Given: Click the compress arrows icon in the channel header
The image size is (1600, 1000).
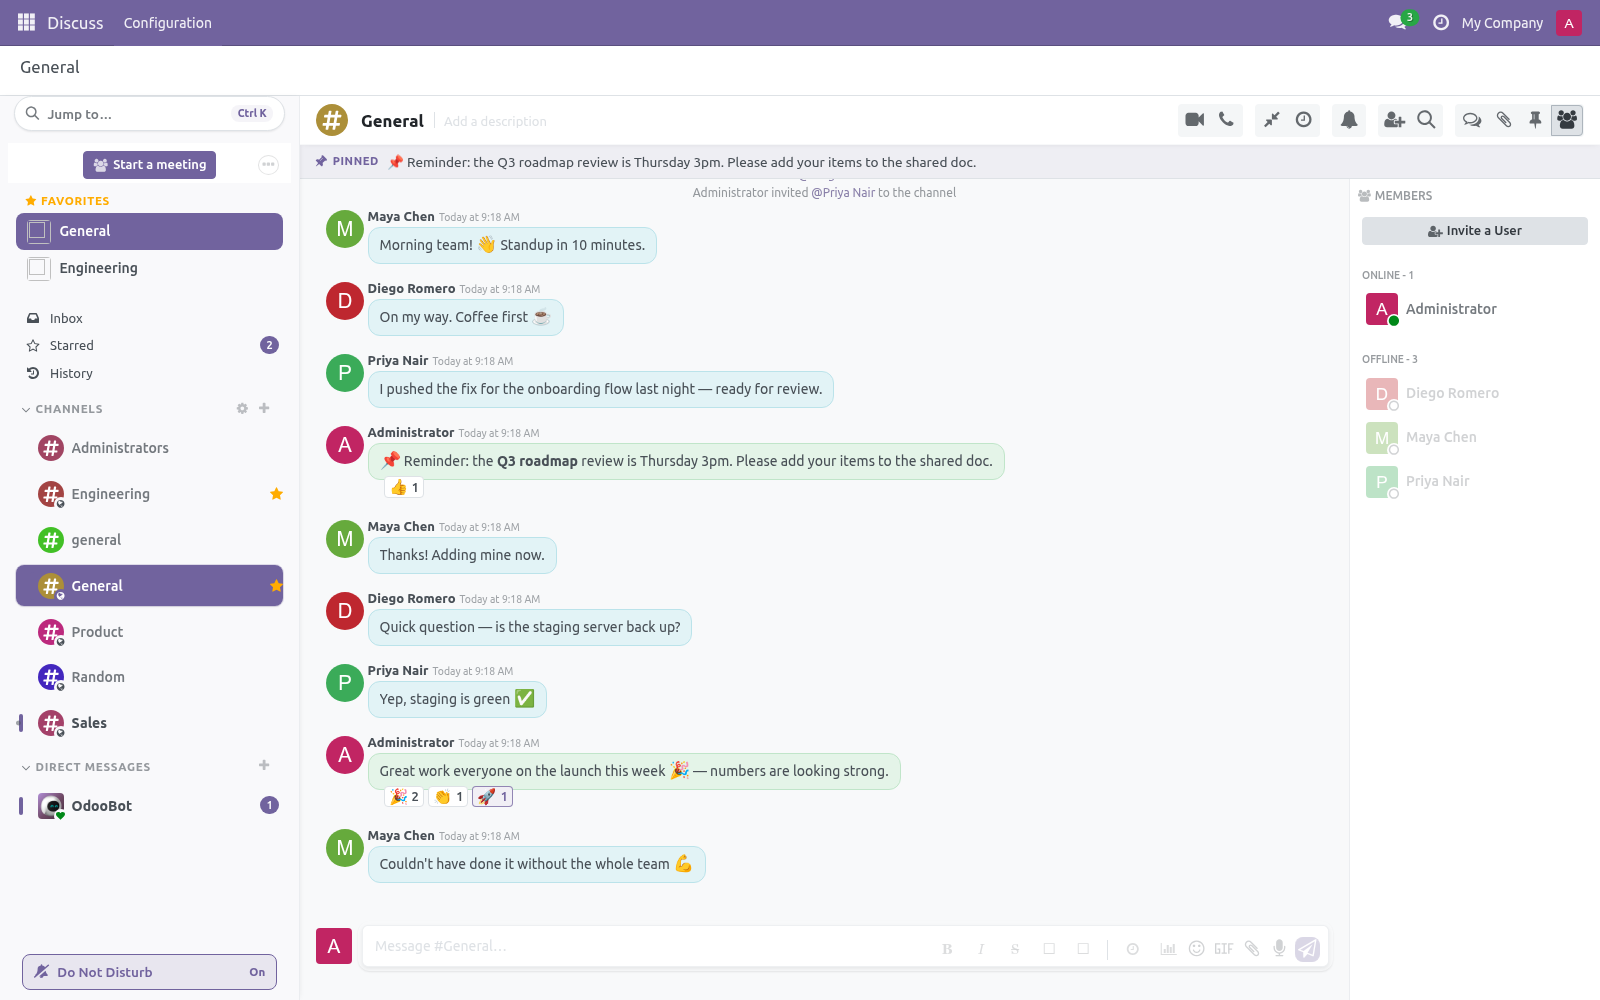Looking at the screenshot, I should [1271, 120].
